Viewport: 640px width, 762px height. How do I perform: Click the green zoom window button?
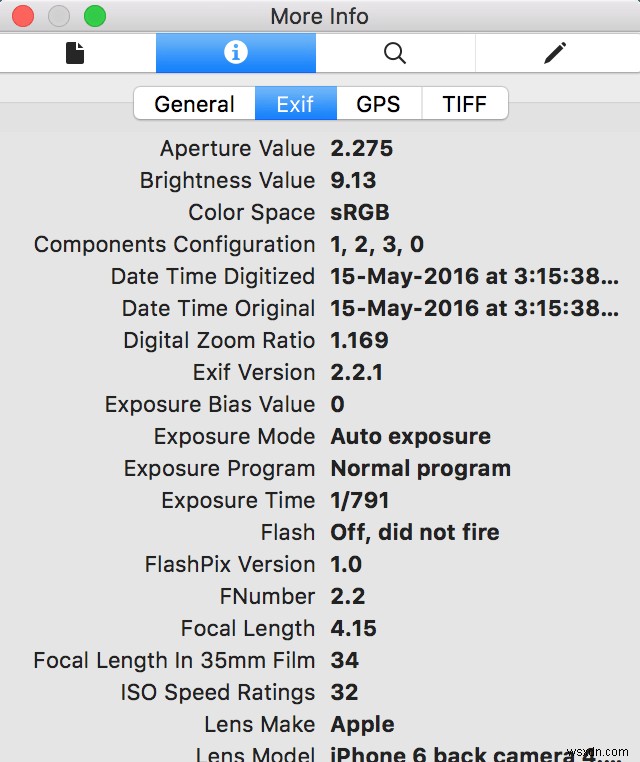point(95,16)
